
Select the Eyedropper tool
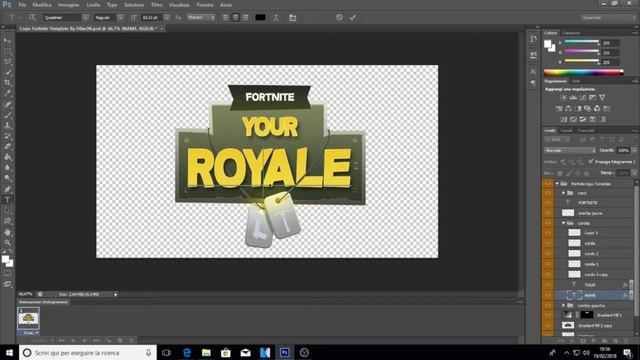7,93
